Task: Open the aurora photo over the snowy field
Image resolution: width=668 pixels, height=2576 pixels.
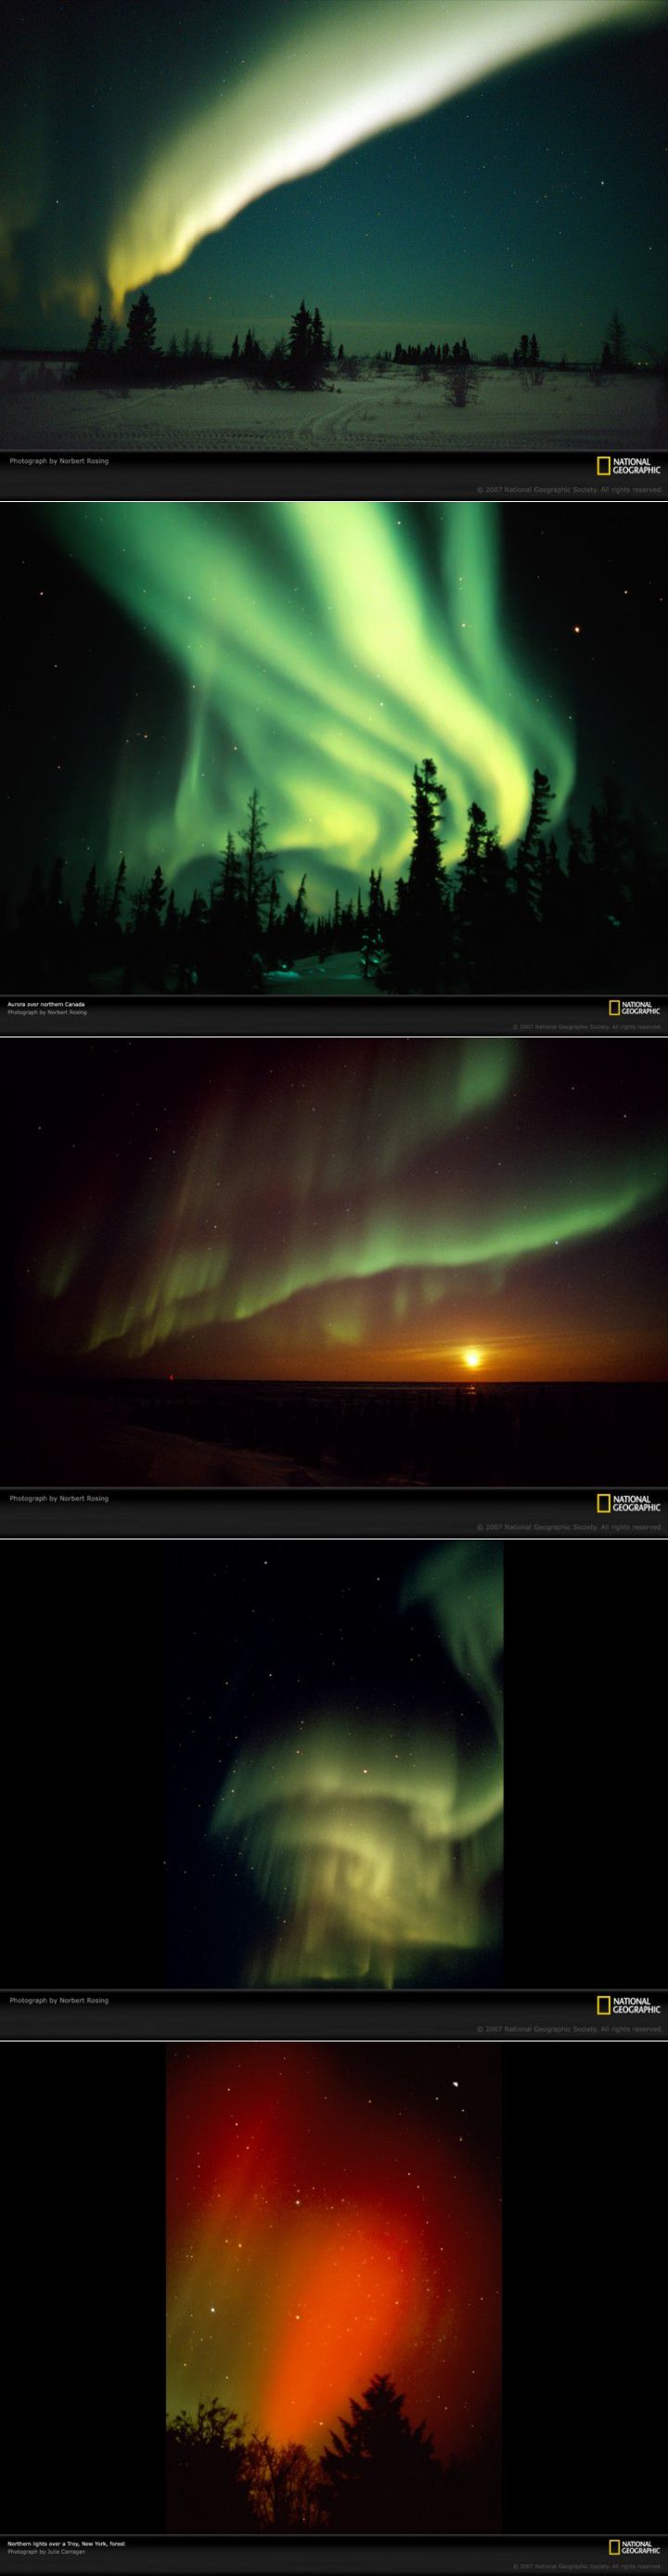Action: (x=334, y=225)
